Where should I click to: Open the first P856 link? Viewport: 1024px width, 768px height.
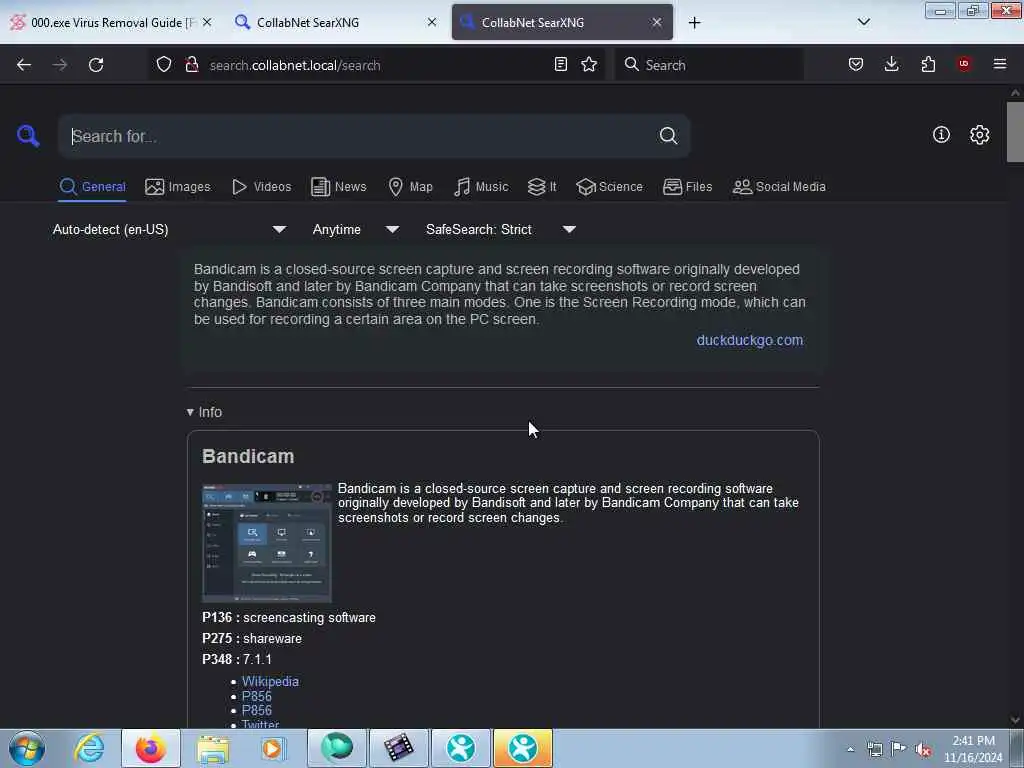coord(257,696)
